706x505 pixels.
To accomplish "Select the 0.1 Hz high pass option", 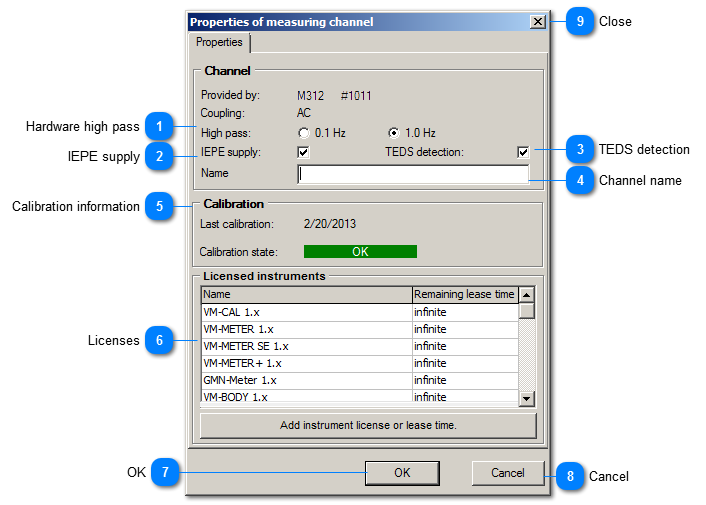I will pyautogui.click(x=304, y=133).
